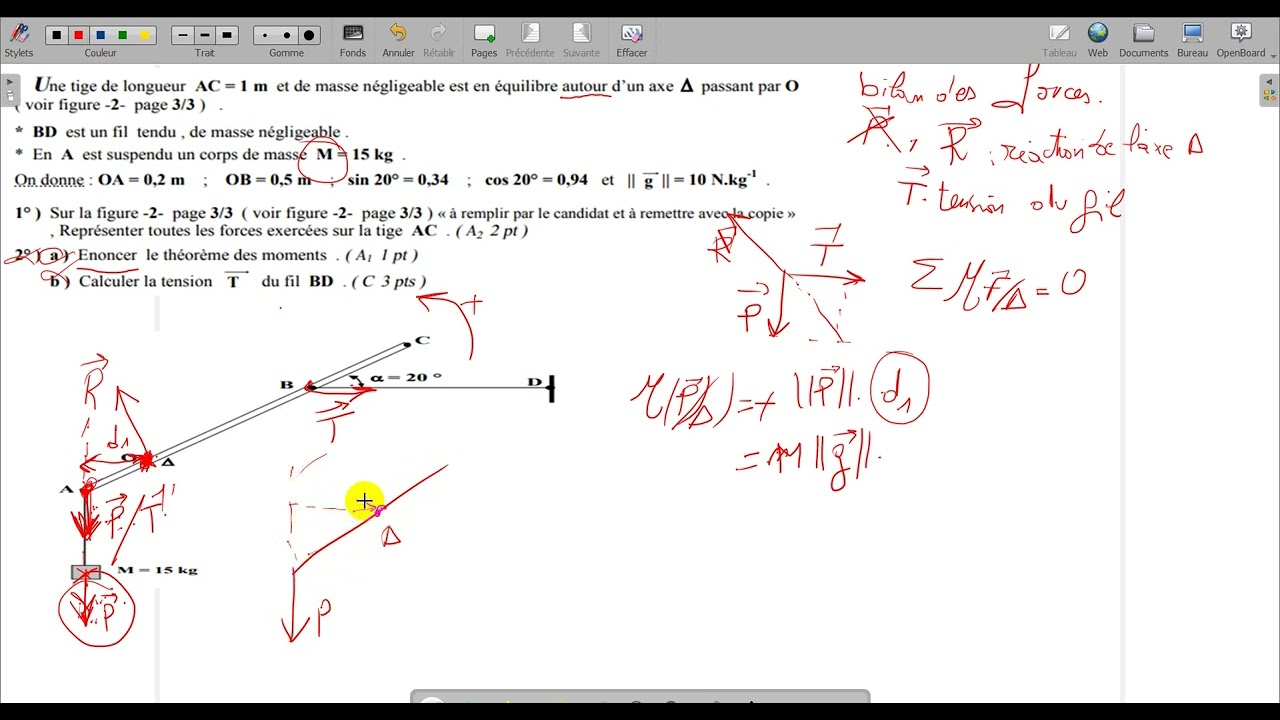Open the Fonds background options
1280x720 pixels.
click(353, 40)
